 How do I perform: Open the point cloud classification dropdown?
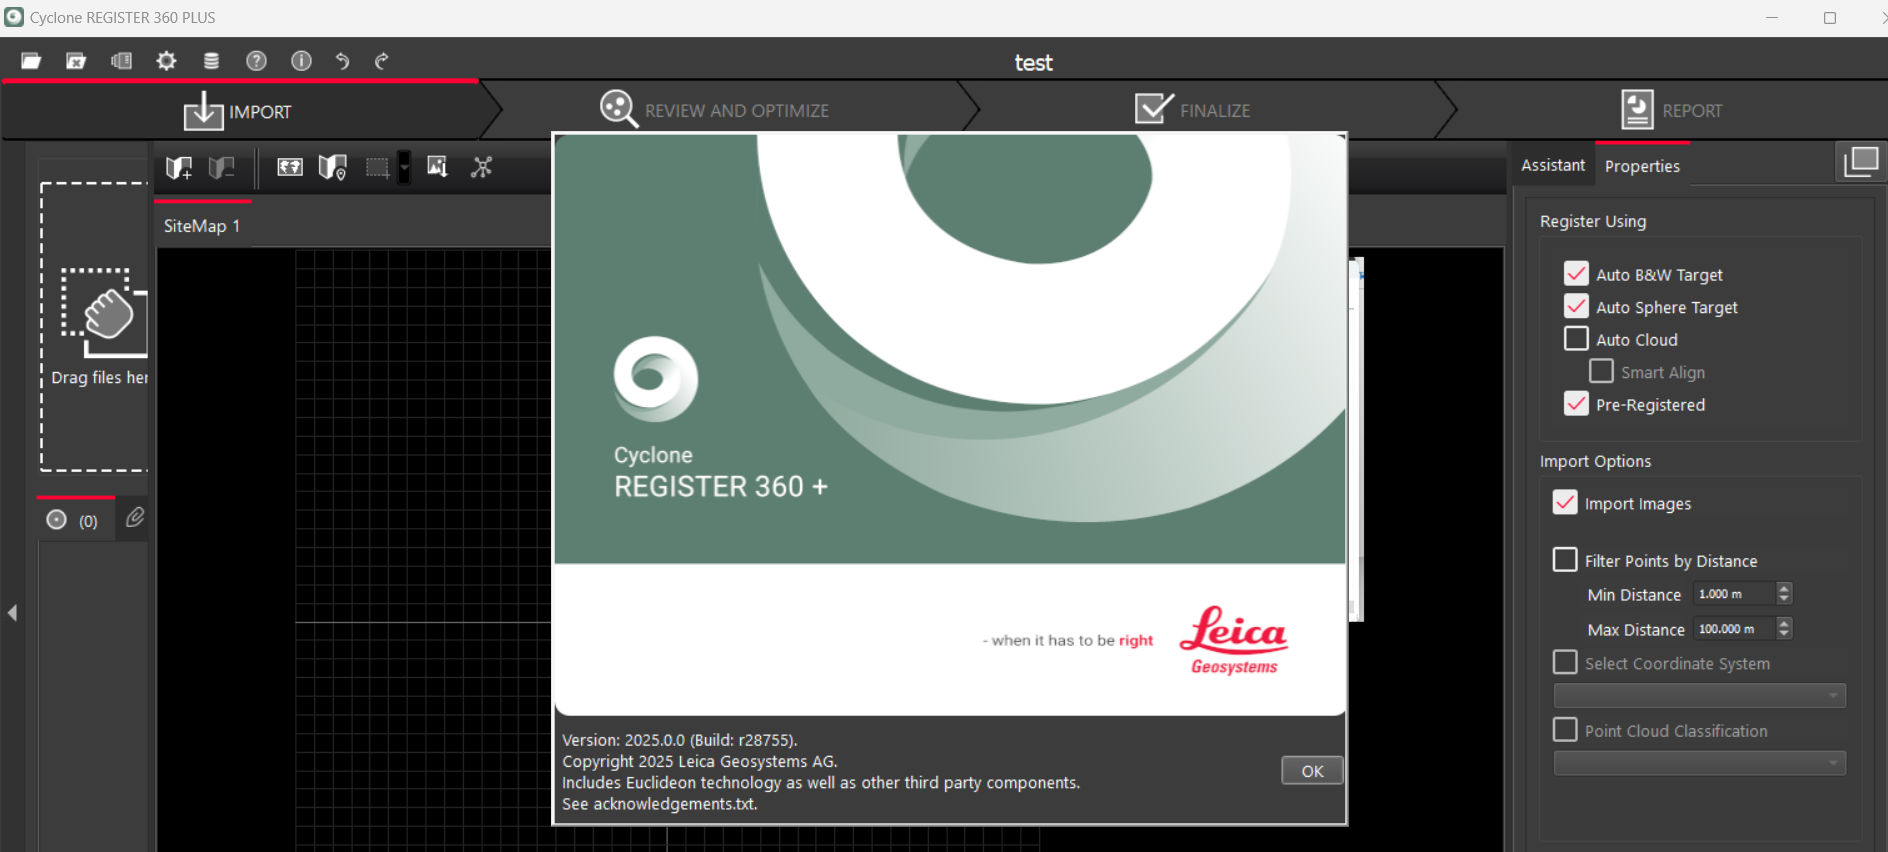pos(1699,763)
